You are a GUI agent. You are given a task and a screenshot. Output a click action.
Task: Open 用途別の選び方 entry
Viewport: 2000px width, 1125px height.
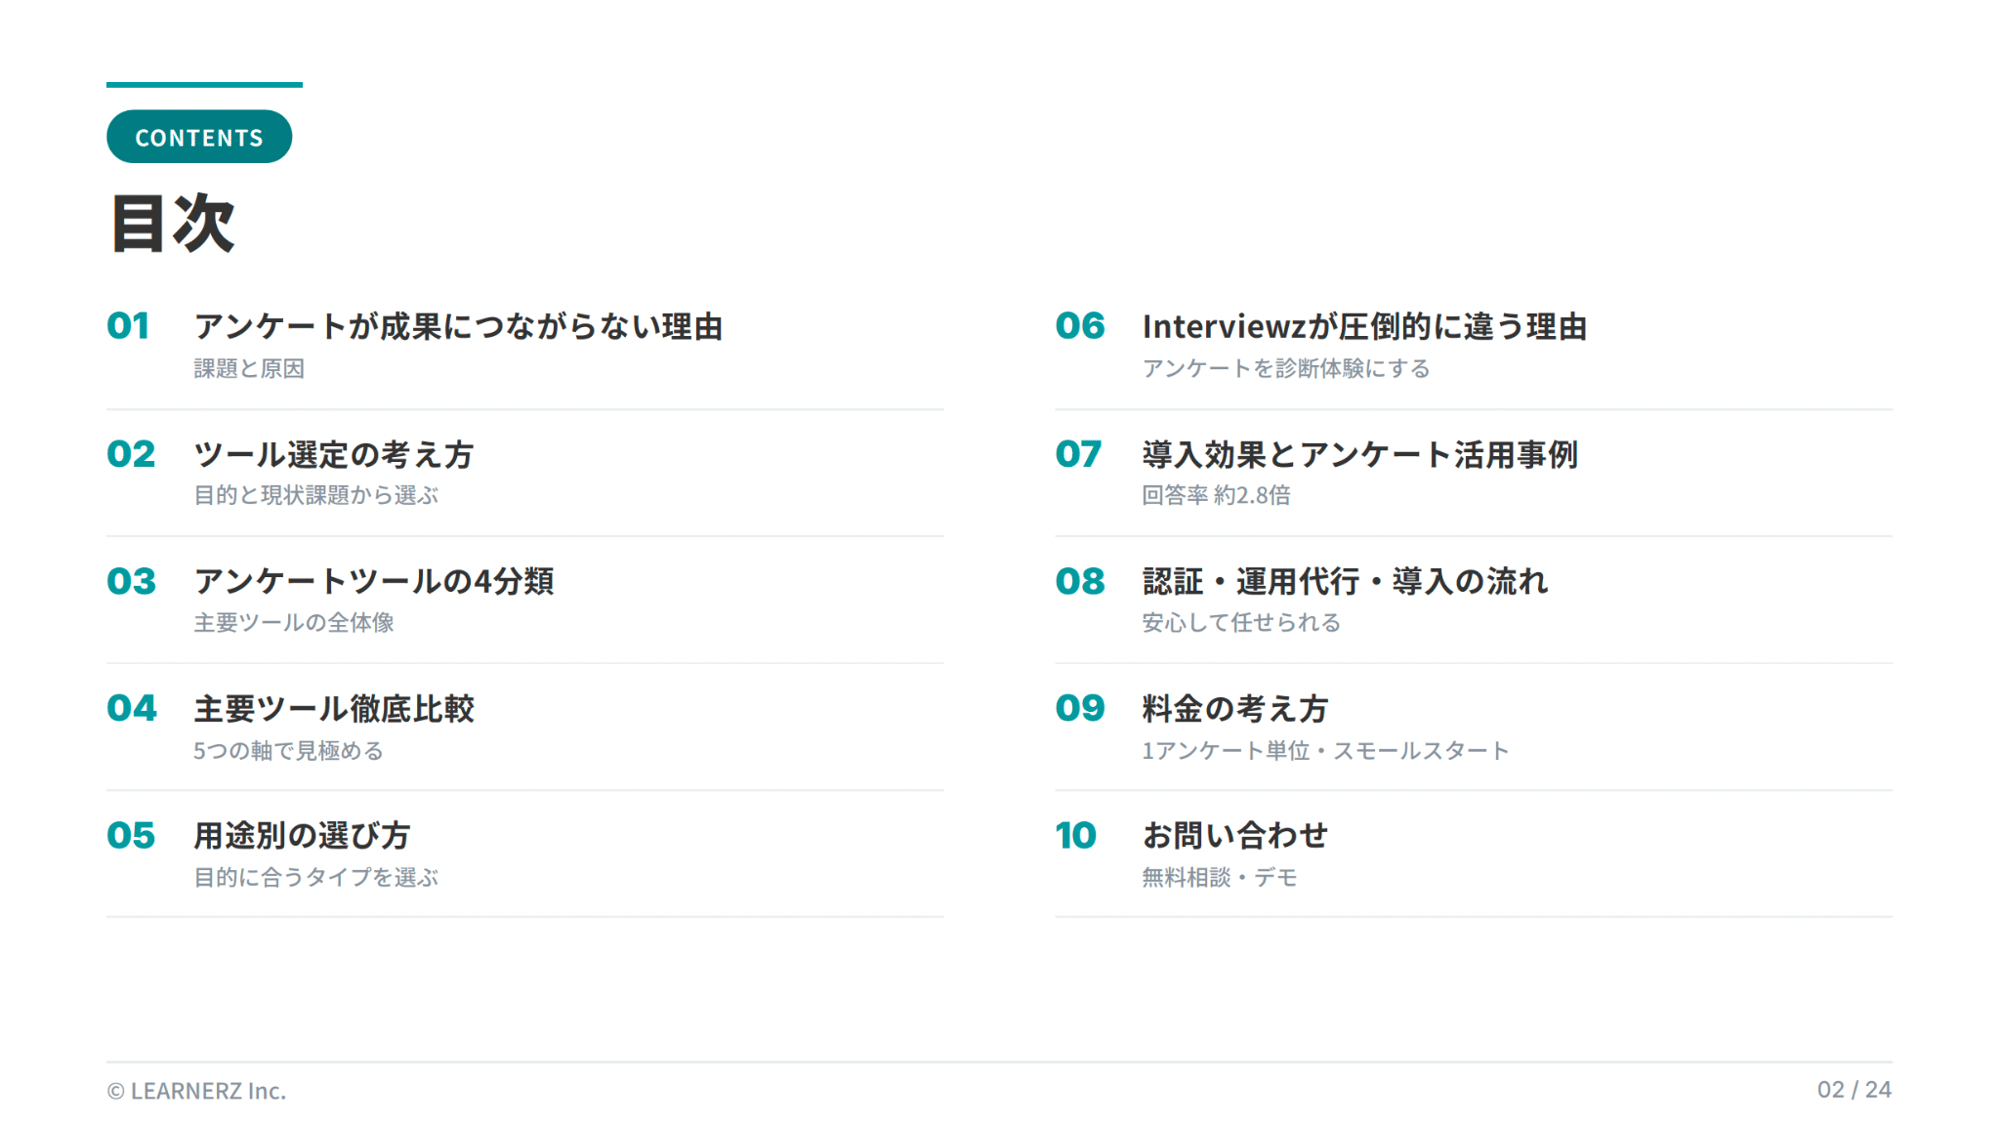tap(302, 835)
